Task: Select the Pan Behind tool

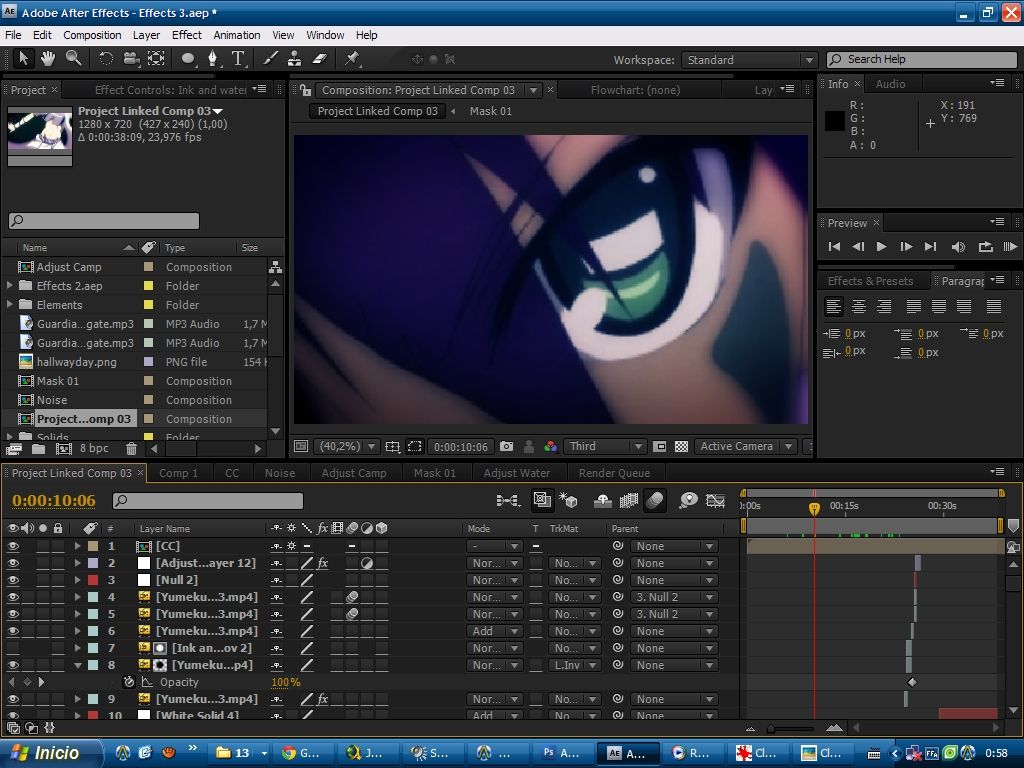Action: 156,59
